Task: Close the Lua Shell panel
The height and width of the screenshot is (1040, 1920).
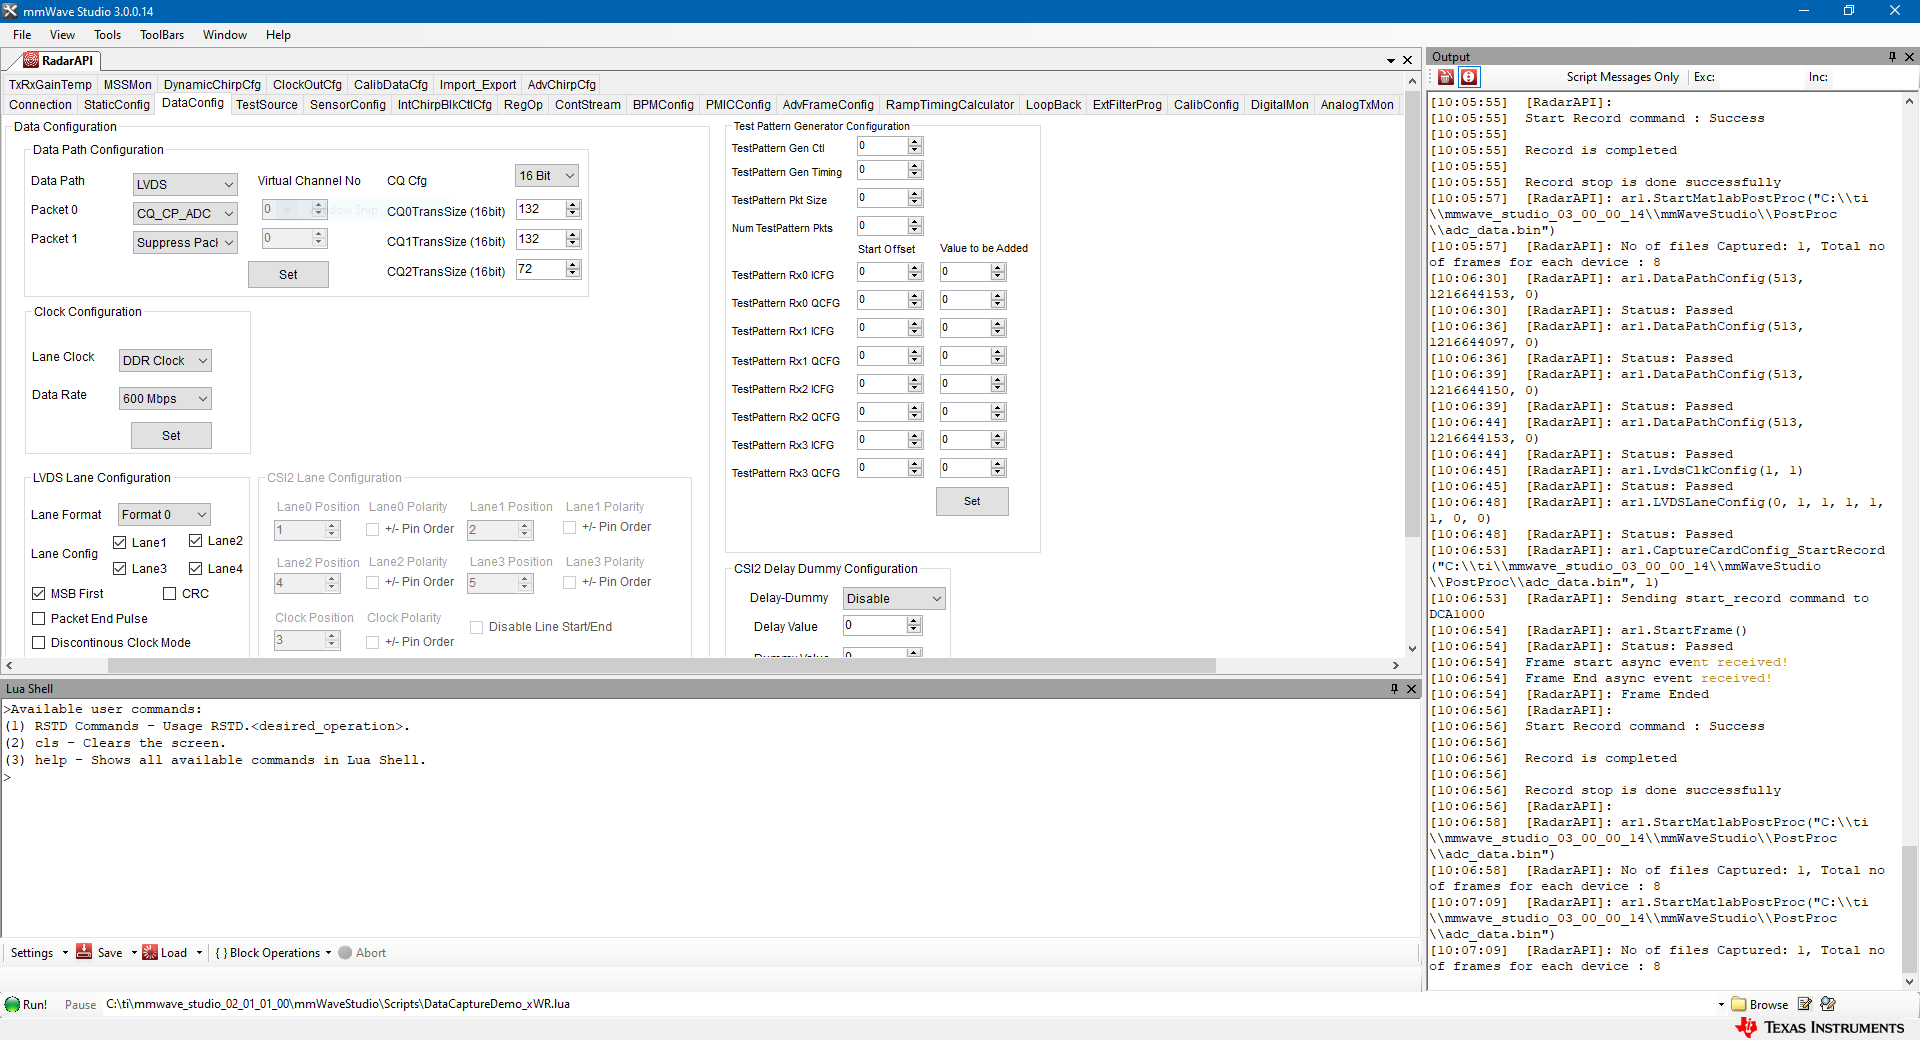Action: [x=1411, y=688]
